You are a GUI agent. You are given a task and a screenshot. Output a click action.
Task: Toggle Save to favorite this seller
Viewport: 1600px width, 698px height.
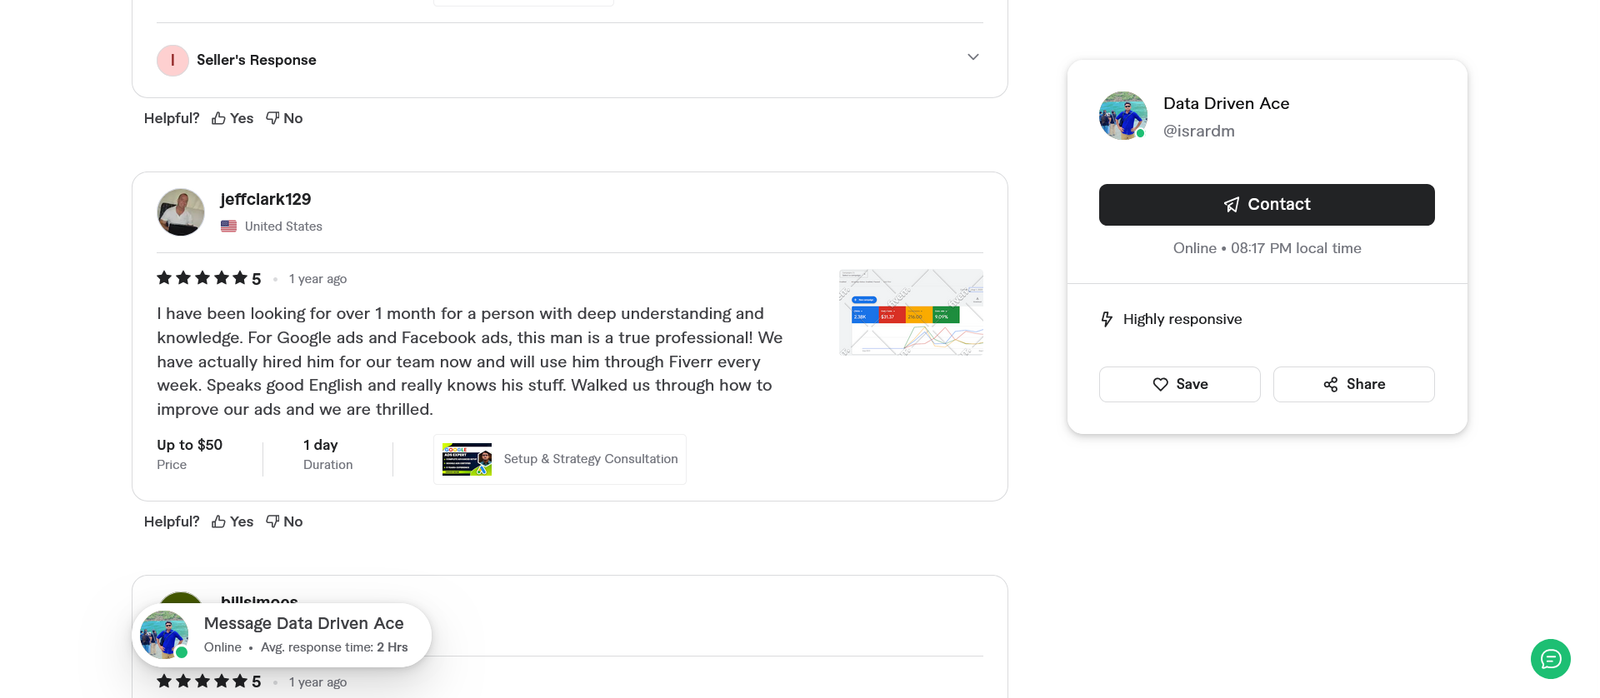point(1179,384)
